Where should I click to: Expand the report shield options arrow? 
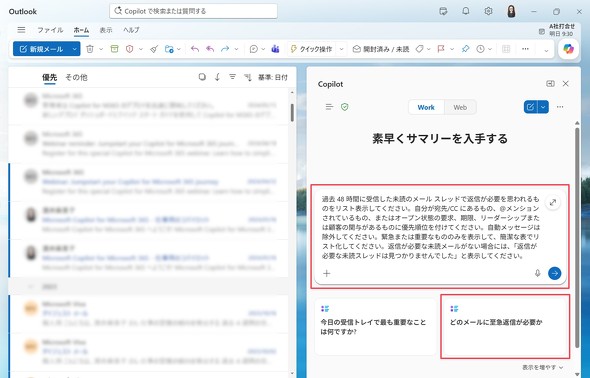tap(141, 49)
